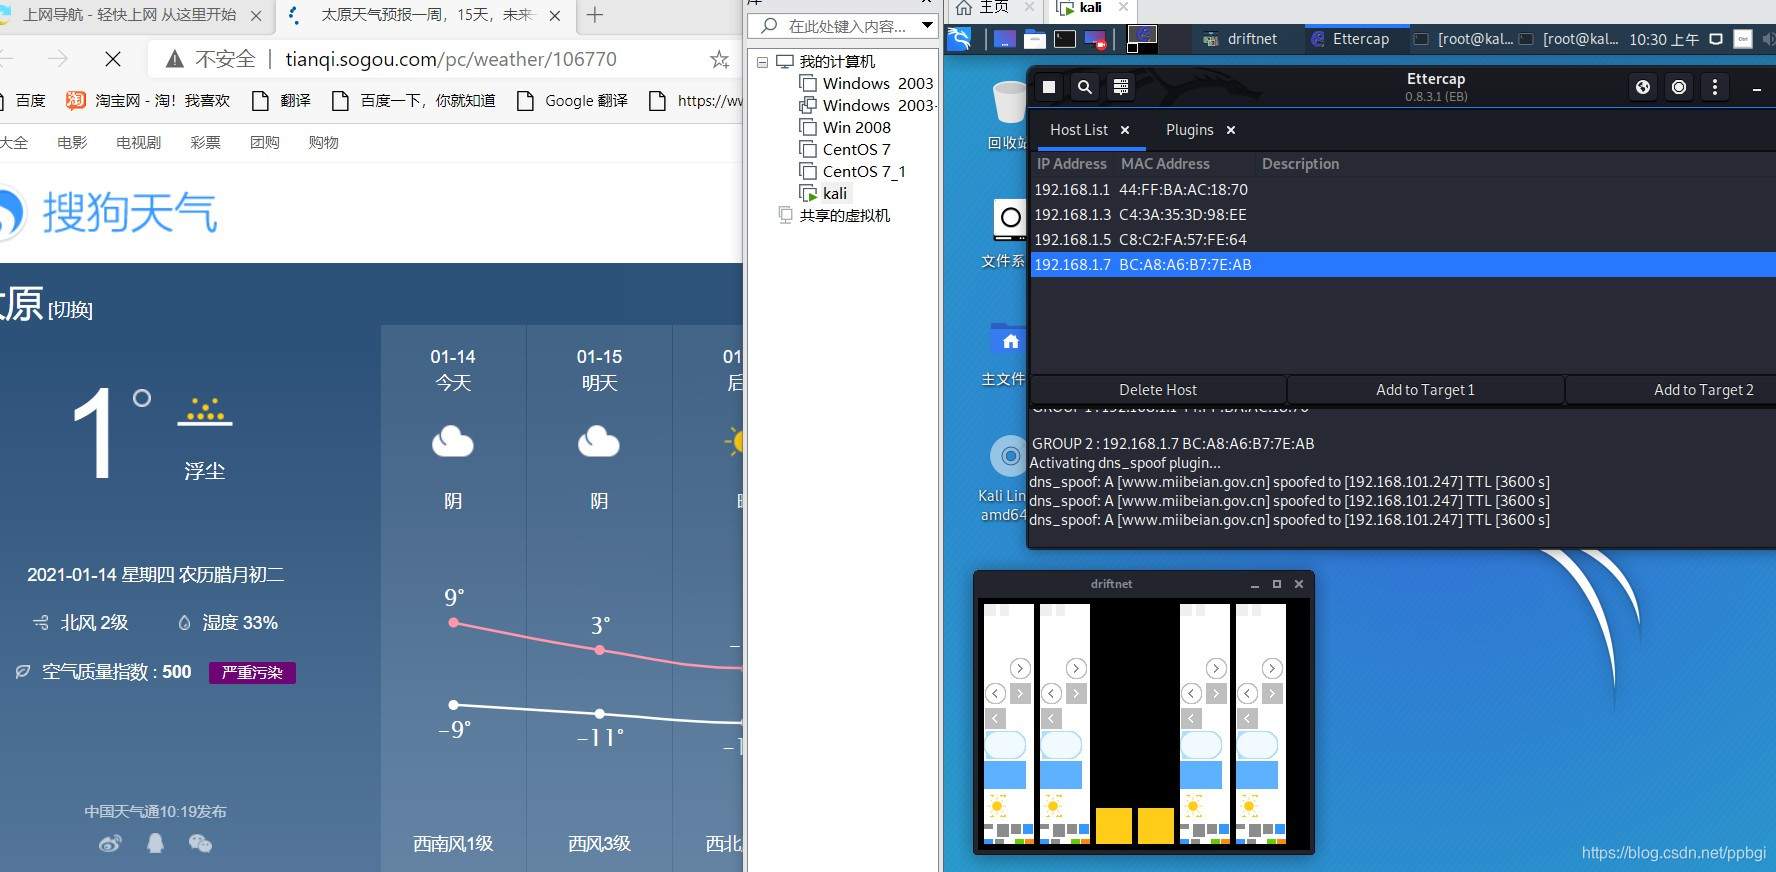Click the screen recorder icon in Kali panel
Viewport: 1776px width, 872px height.
[x=1096, y=39]
